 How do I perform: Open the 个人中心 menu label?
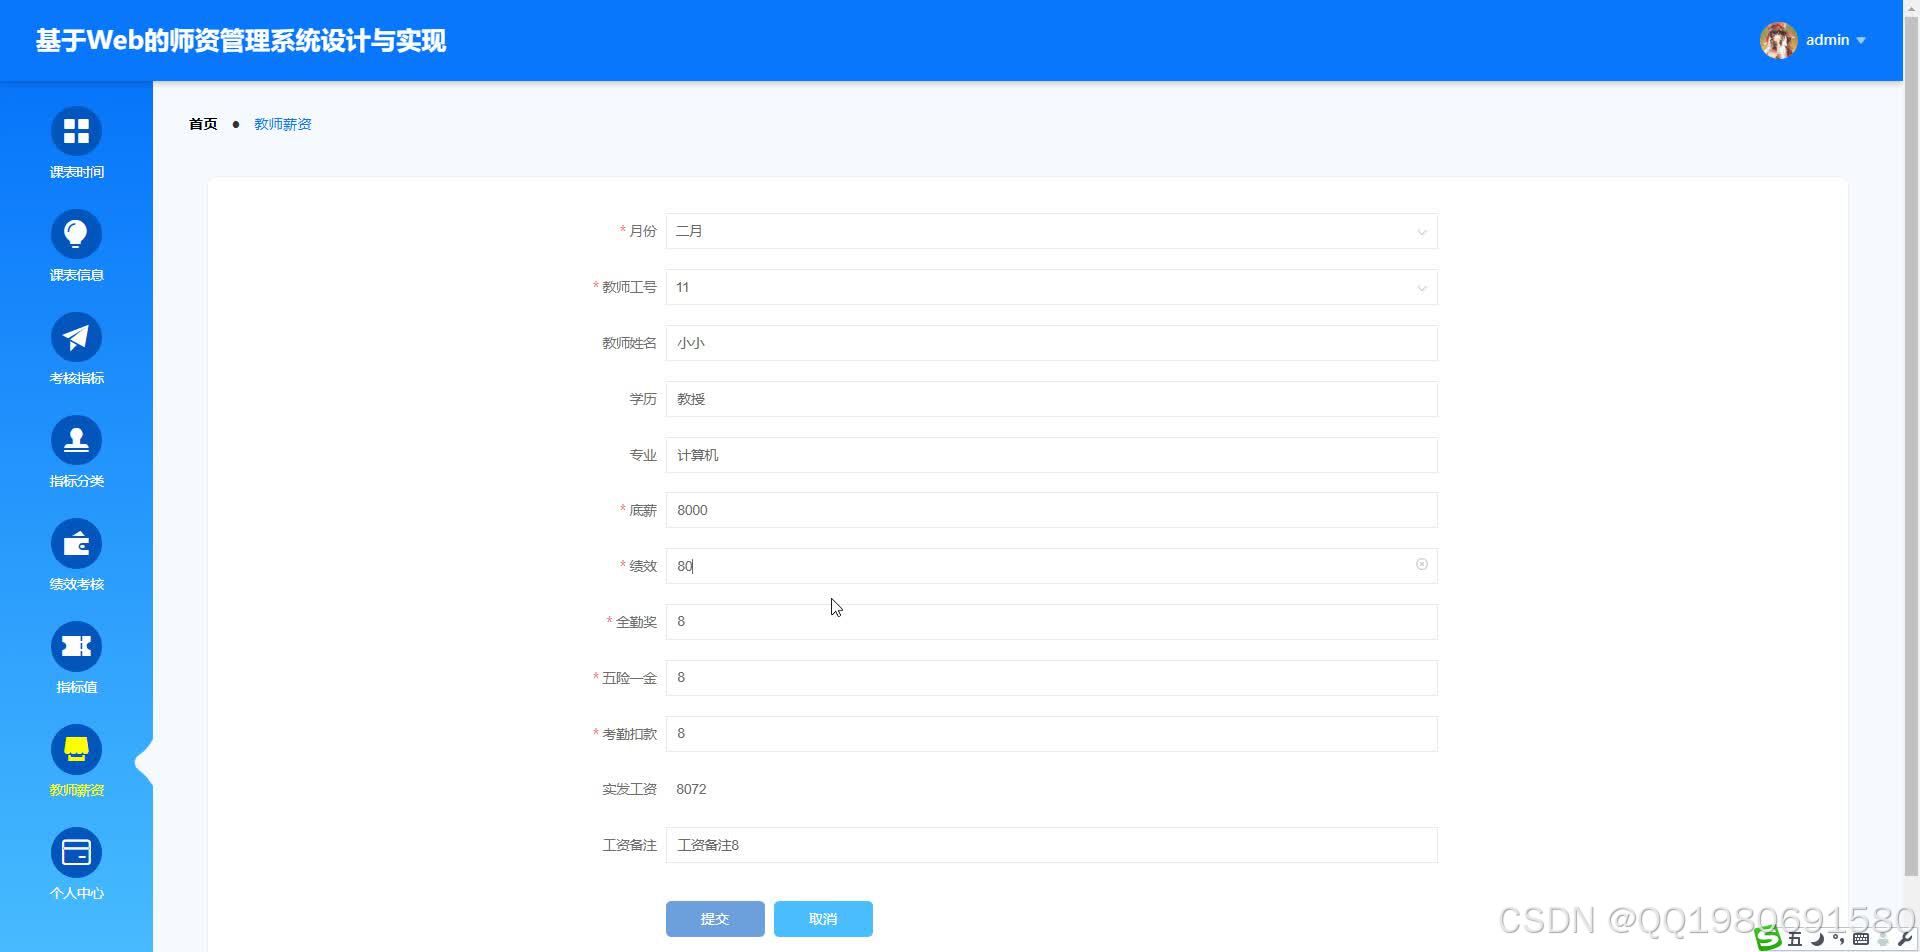pyautogui.click(x=77, y=893)
